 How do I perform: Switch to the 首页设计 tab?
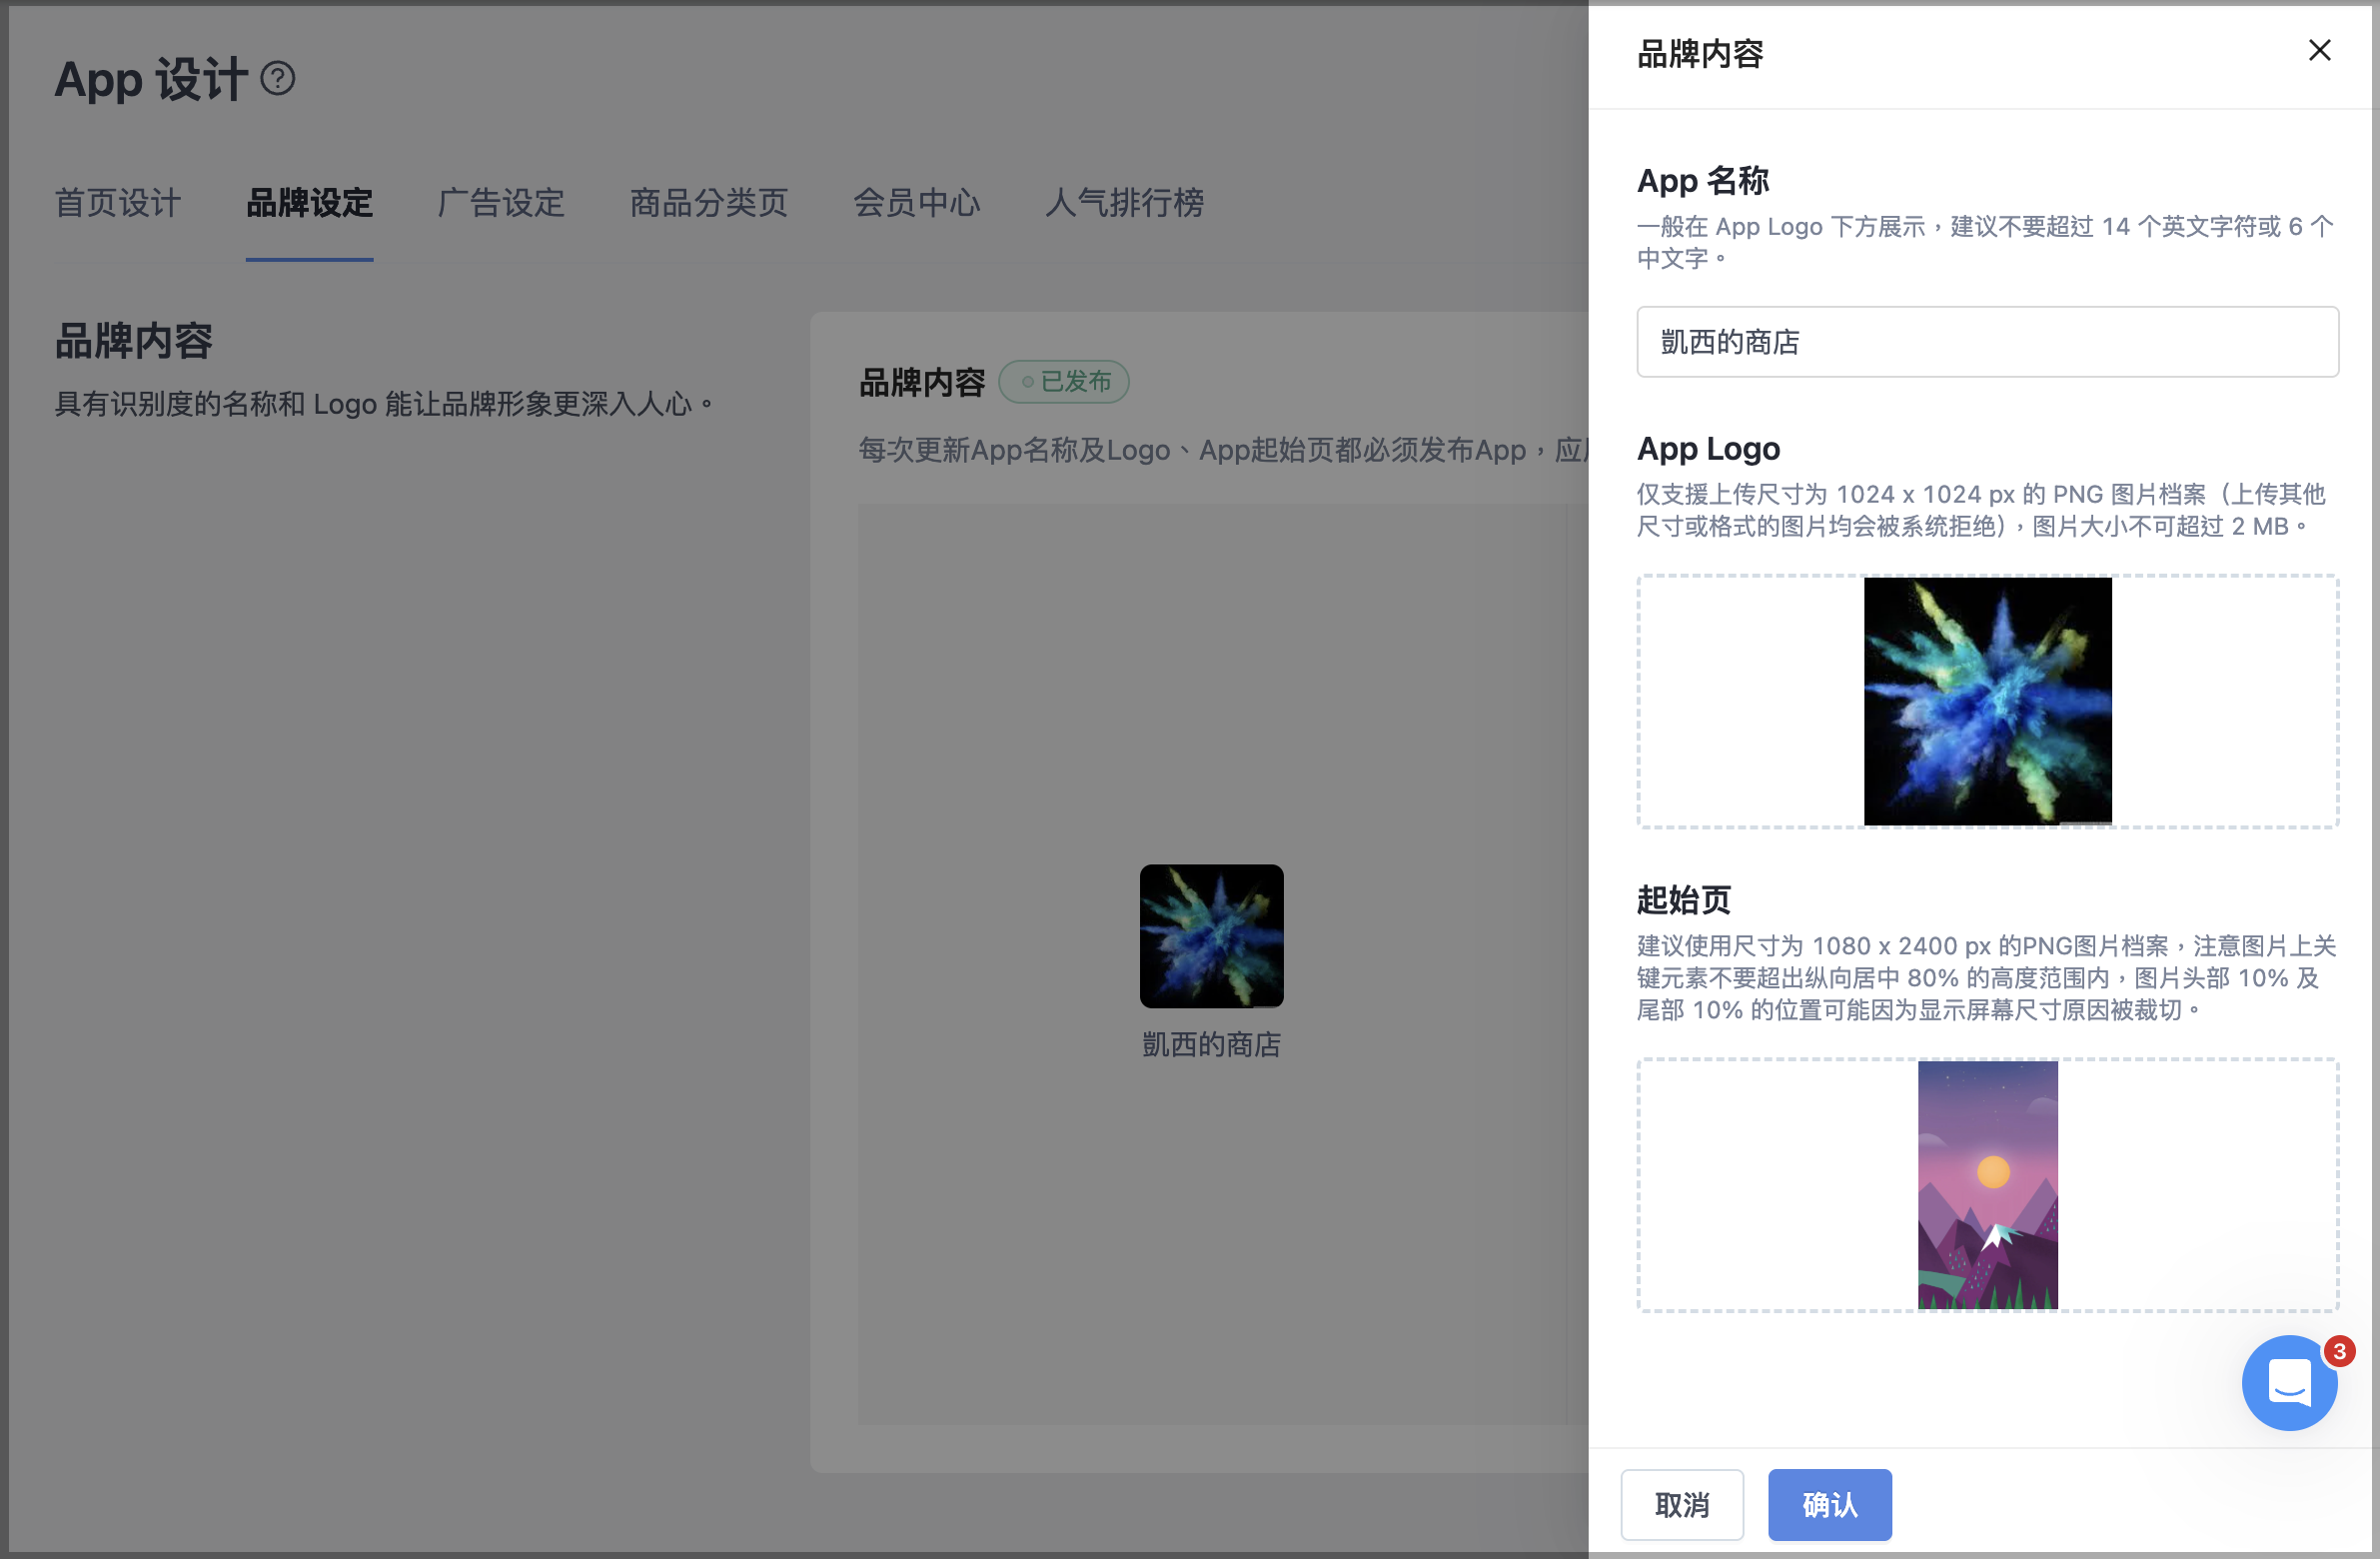pos(117,203)
